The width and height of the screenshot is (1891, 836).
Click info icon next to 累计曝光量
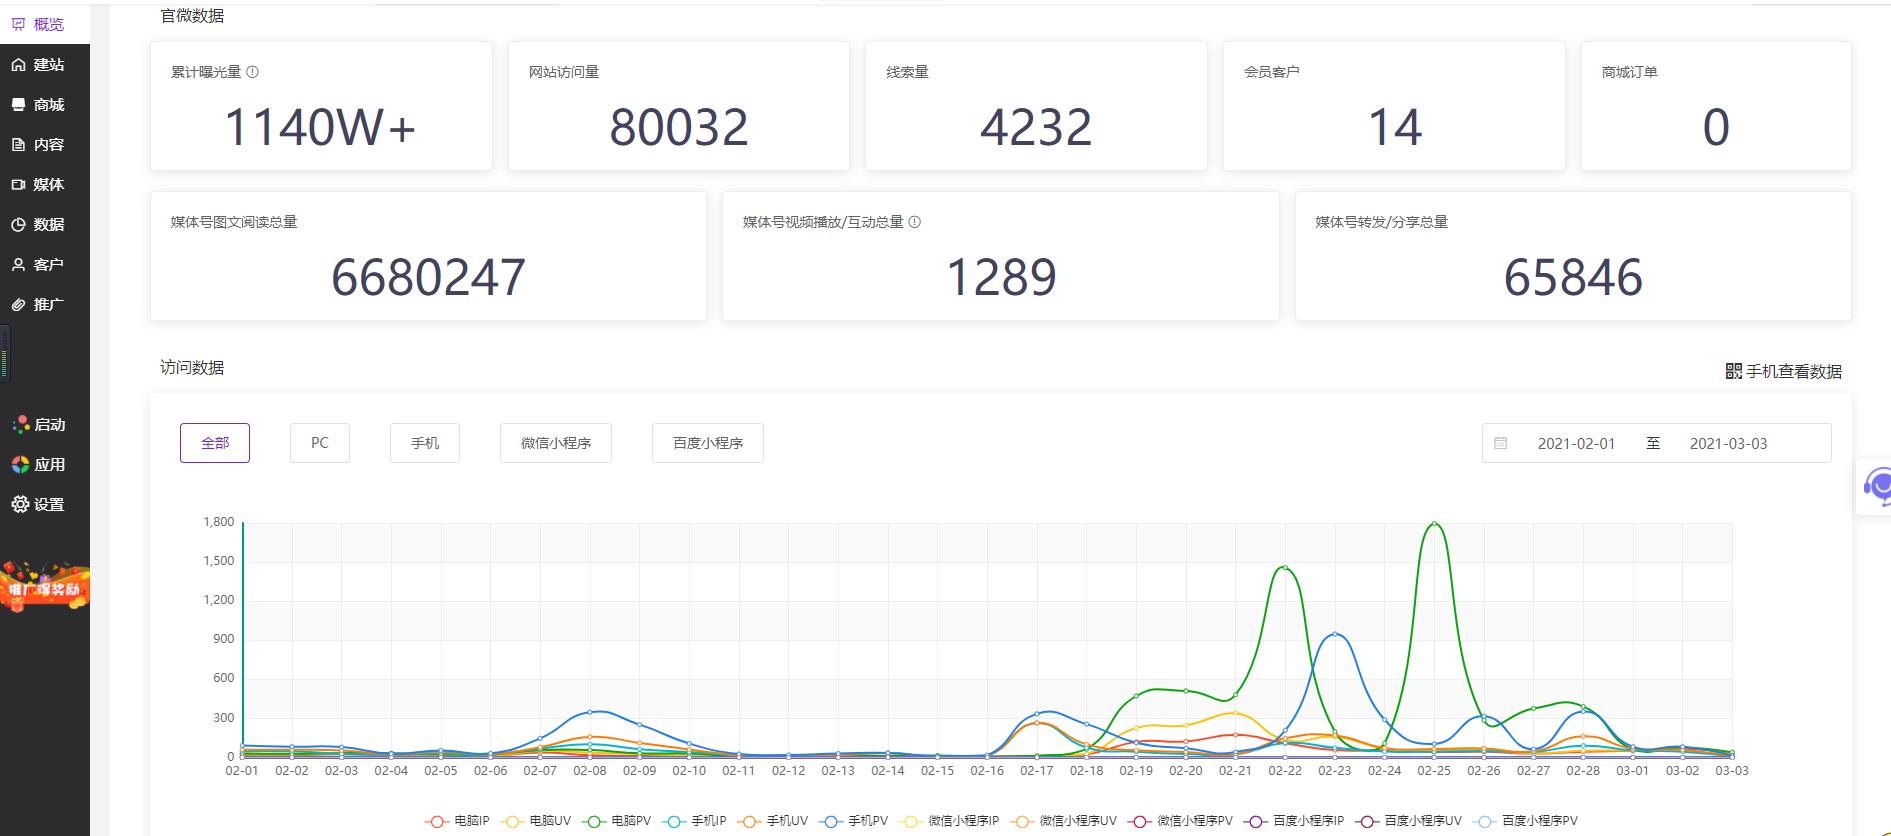coord(253,72)
